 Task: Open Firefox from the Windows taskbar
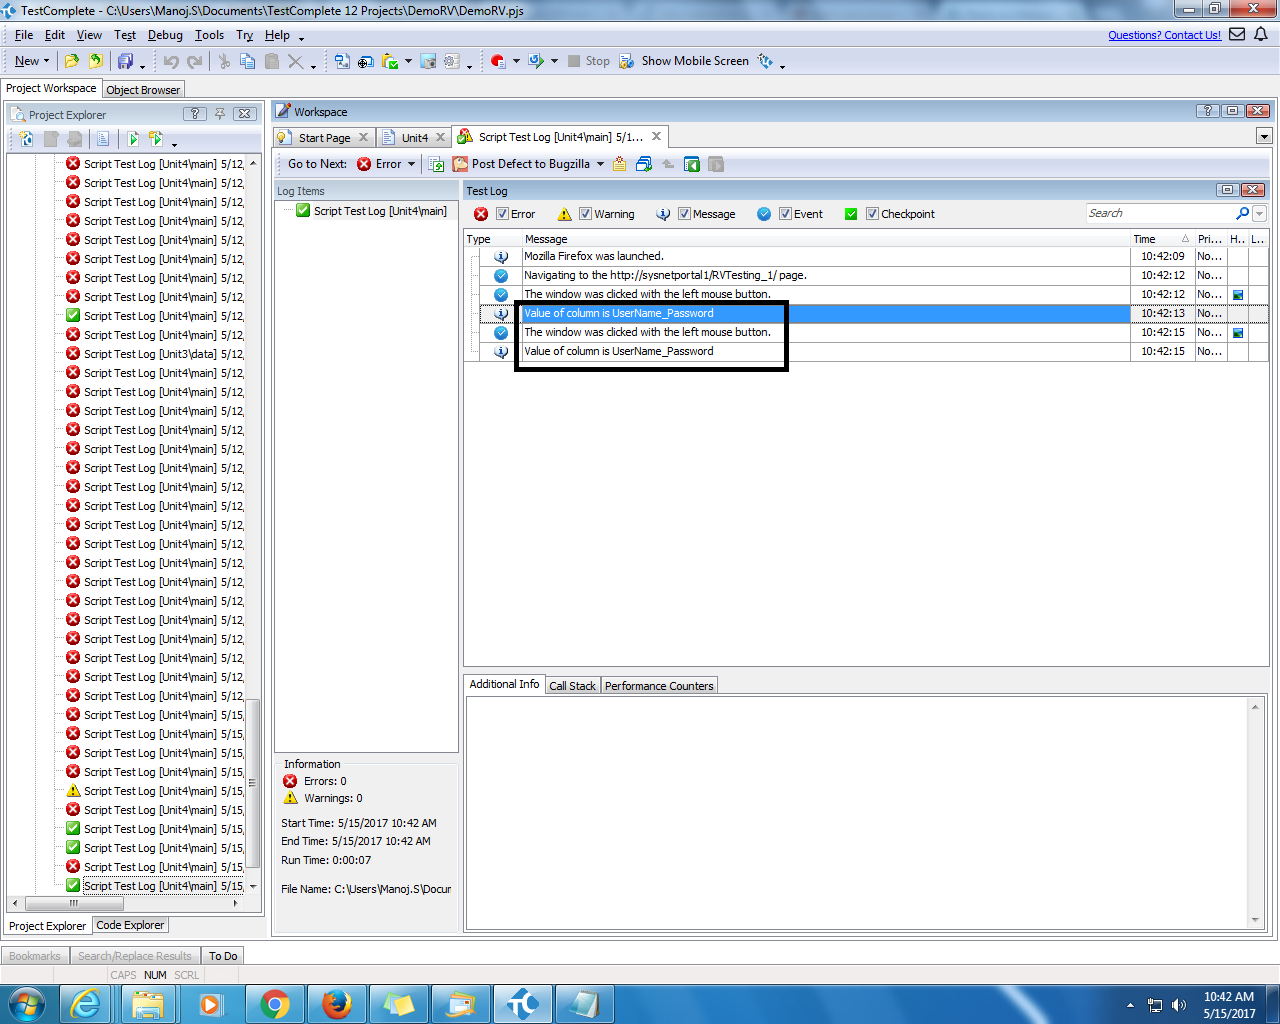(x=337, y=1003)
